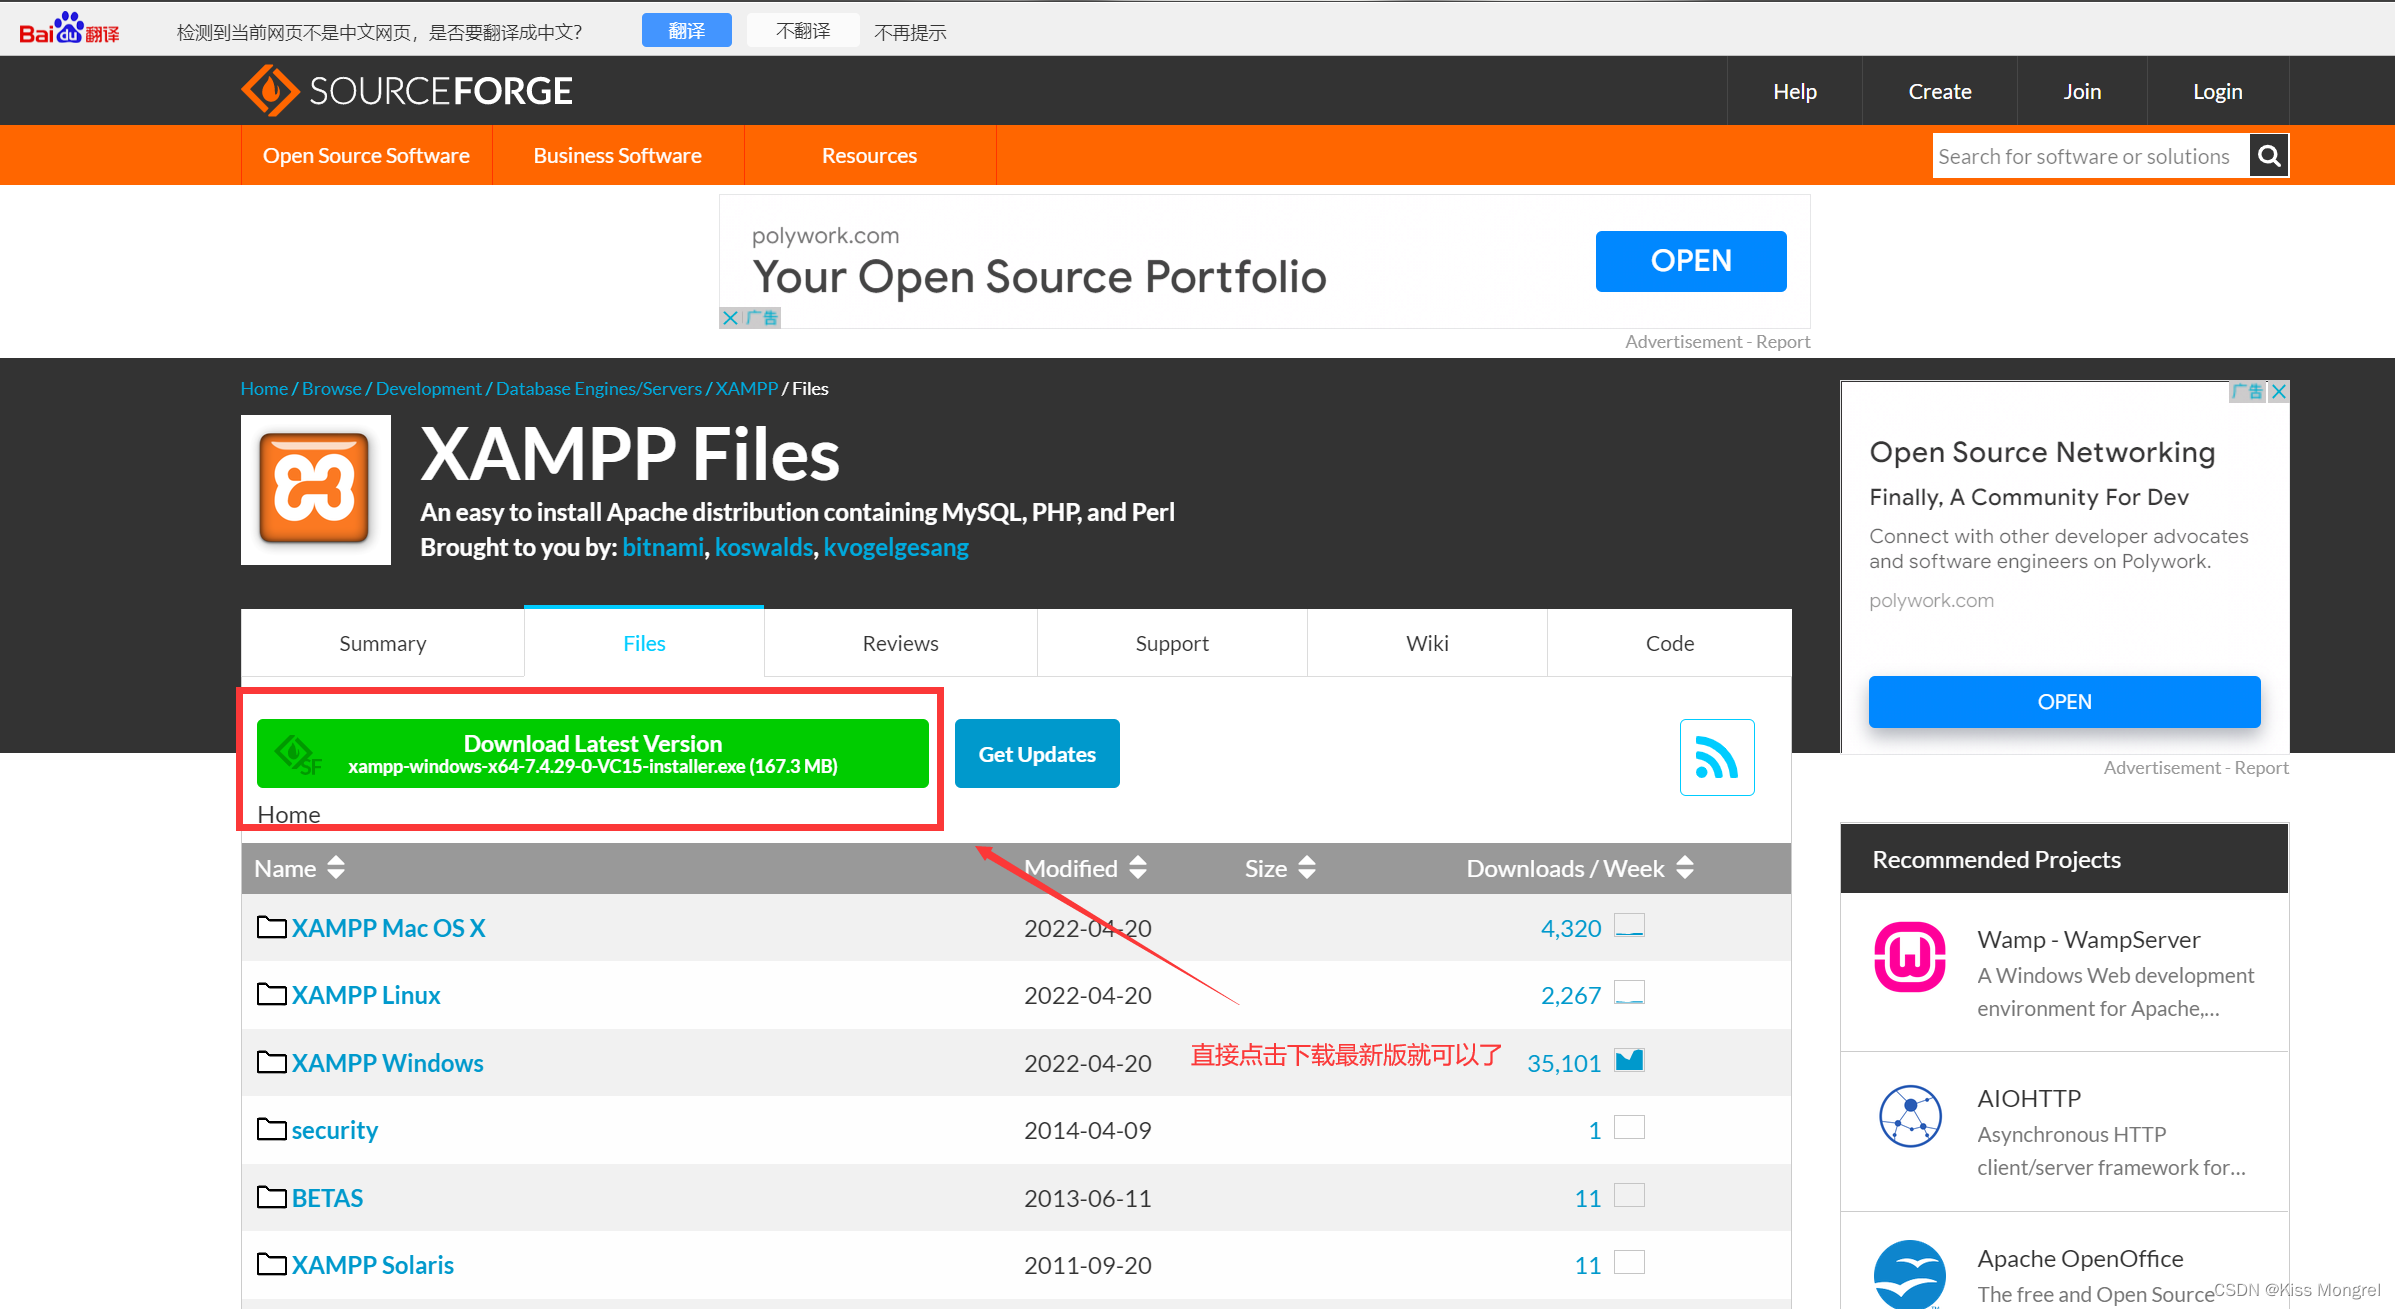Open XAMPP Mac OS X folder icon
This screenshot has width=2395, height=1309.
click(x=271, y=927)
